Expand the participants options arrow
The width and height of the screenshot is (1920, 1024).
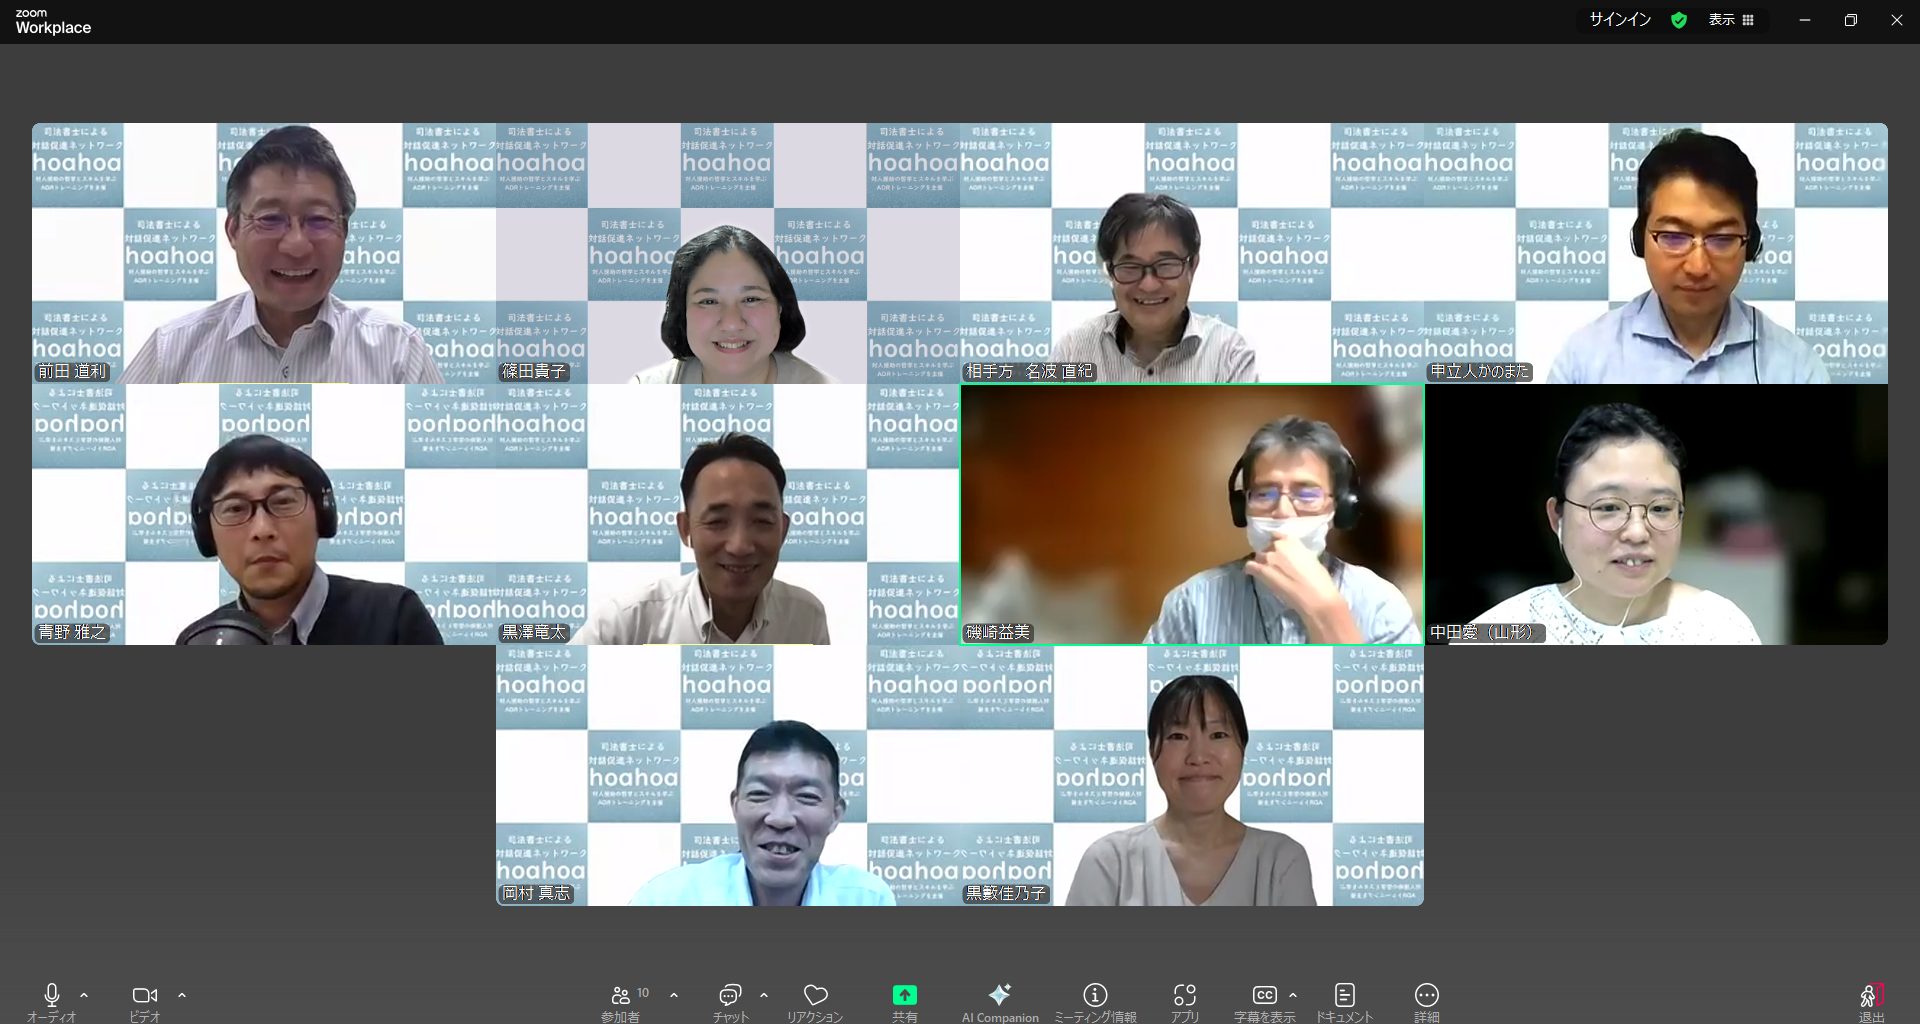click(674, 995)
